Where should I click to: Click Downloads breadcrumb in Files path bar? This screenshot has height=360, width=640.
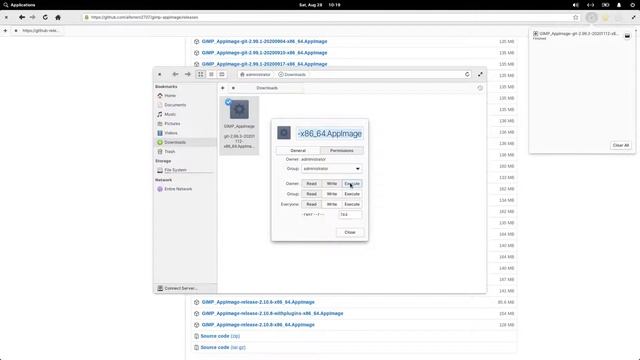coord(292,75)
